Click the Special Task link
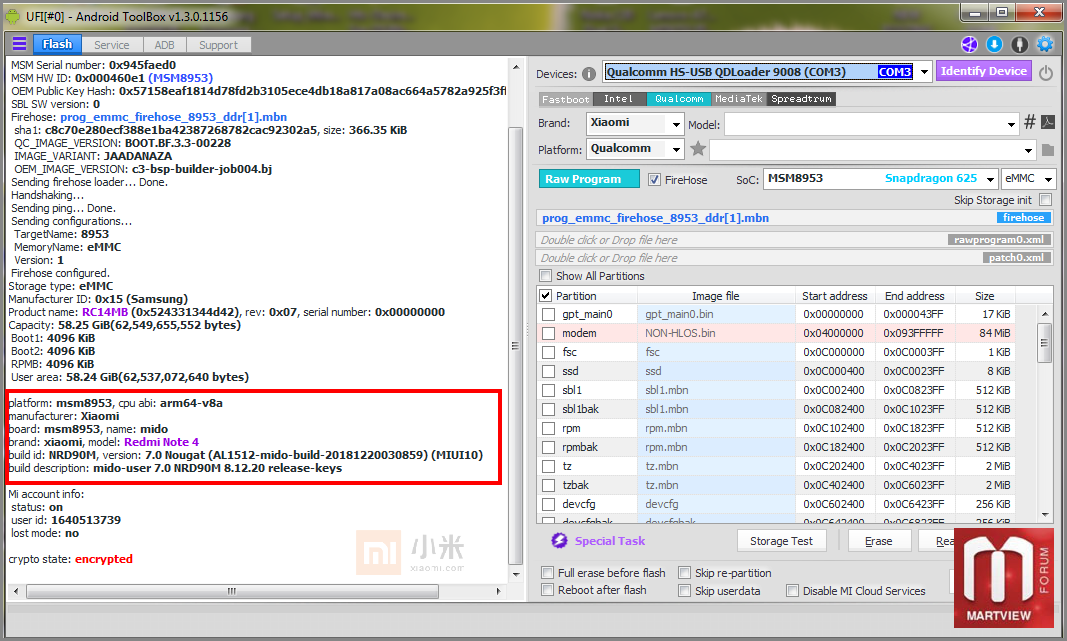The image size is (1067, 641). pos(609,541)
